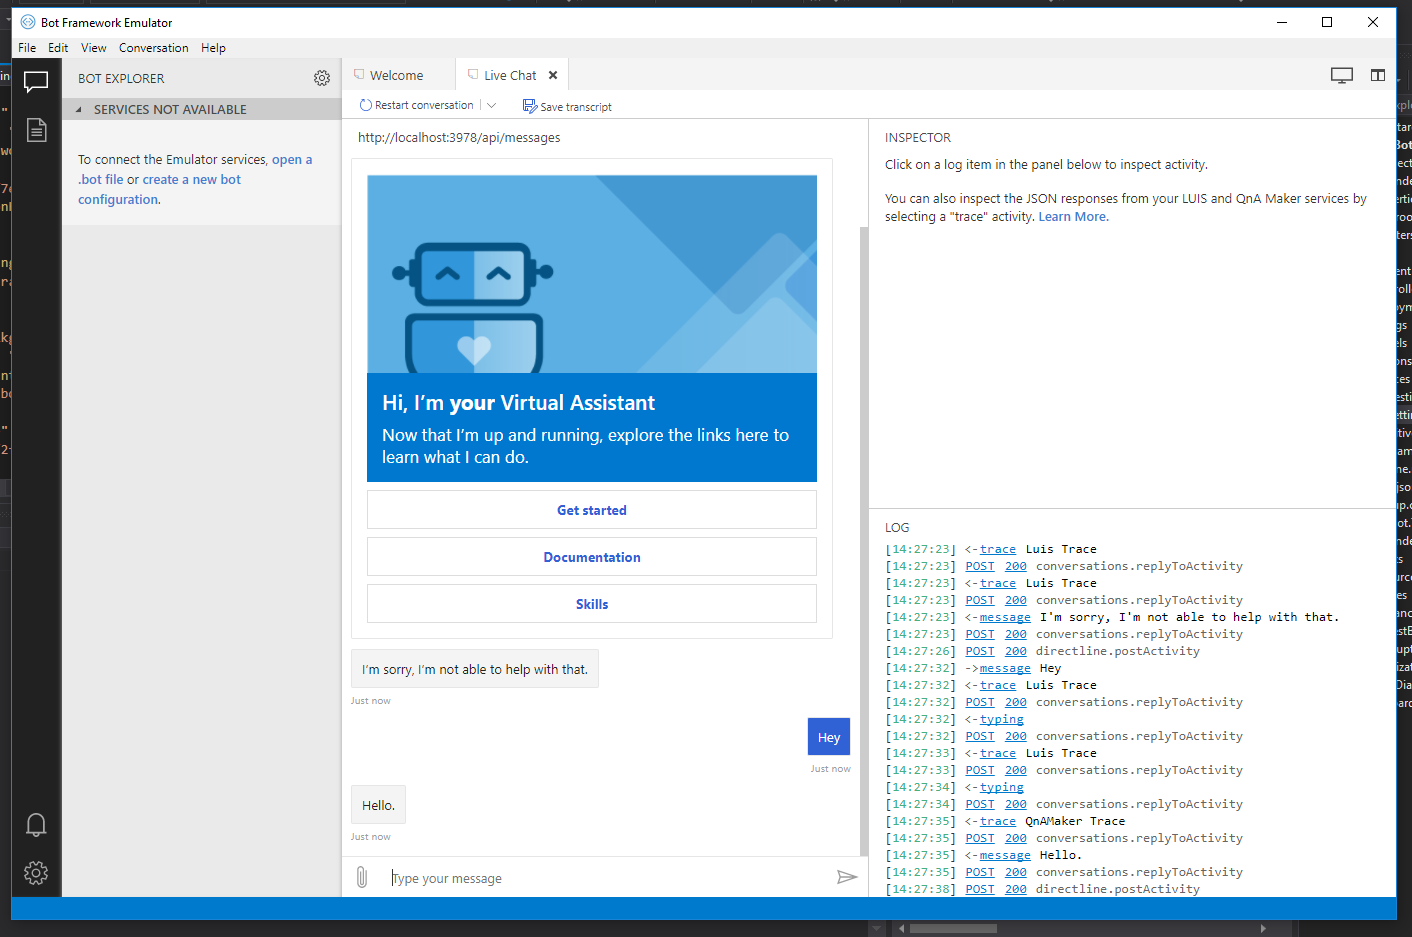Click 200 status on the 14:27:38 directline line
The width and height of the screenshot is (1412, 937).
1016,889
